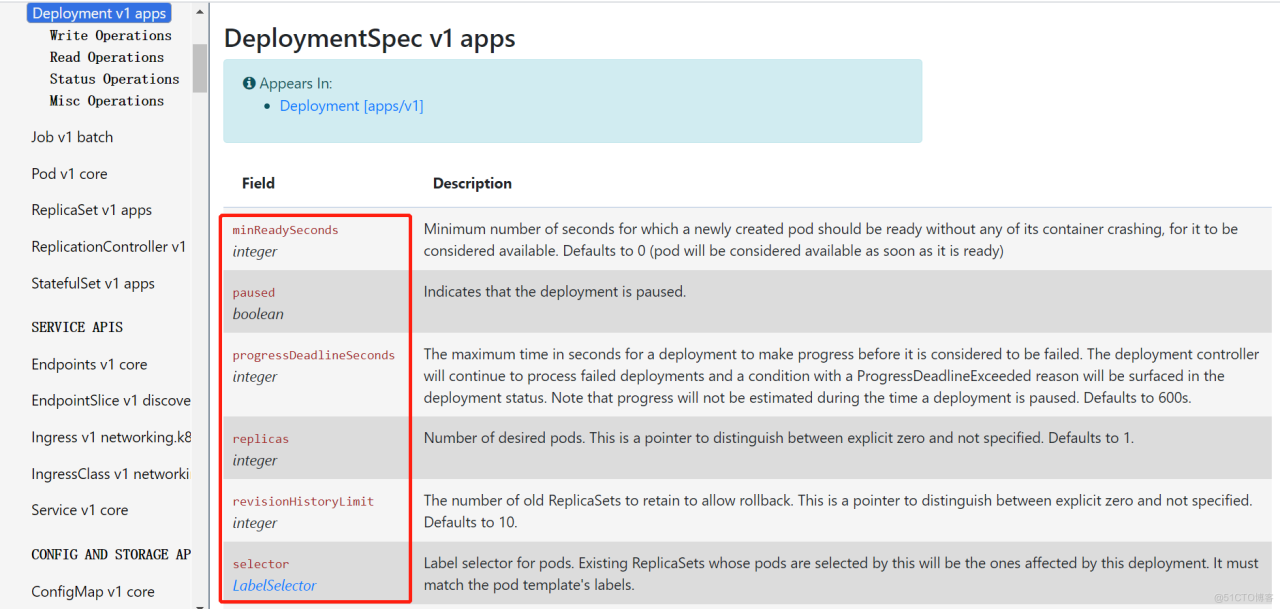This screenshot has height=609, width=1280.
Task: Open Misc Operations entry
Action: pos(107,101)
